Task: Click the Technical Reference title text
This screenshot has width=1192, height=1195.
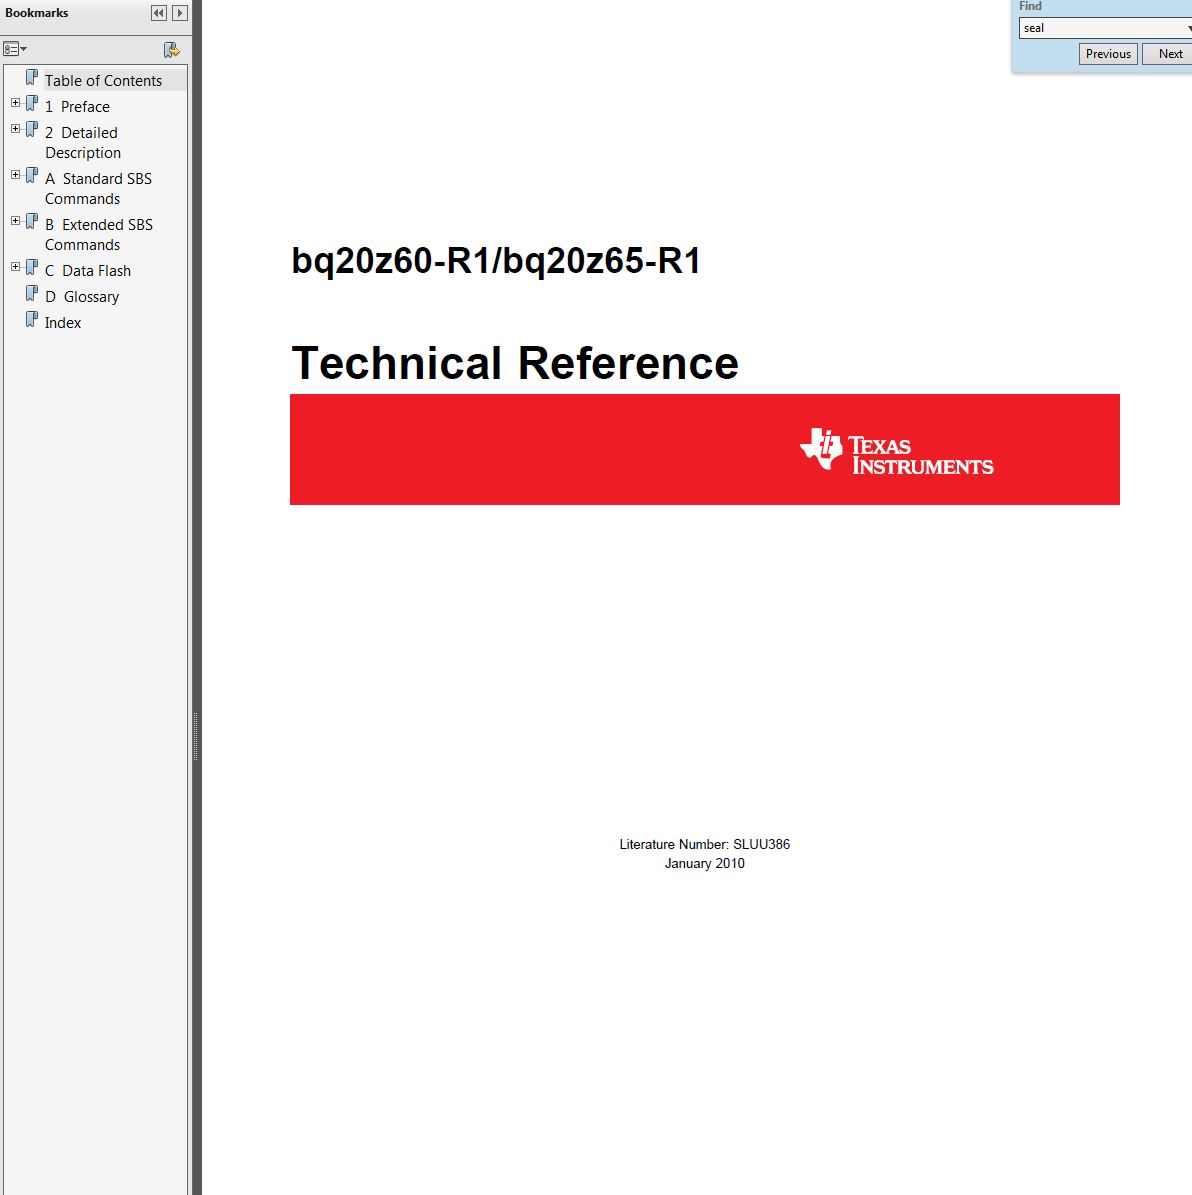Action: 515,363
